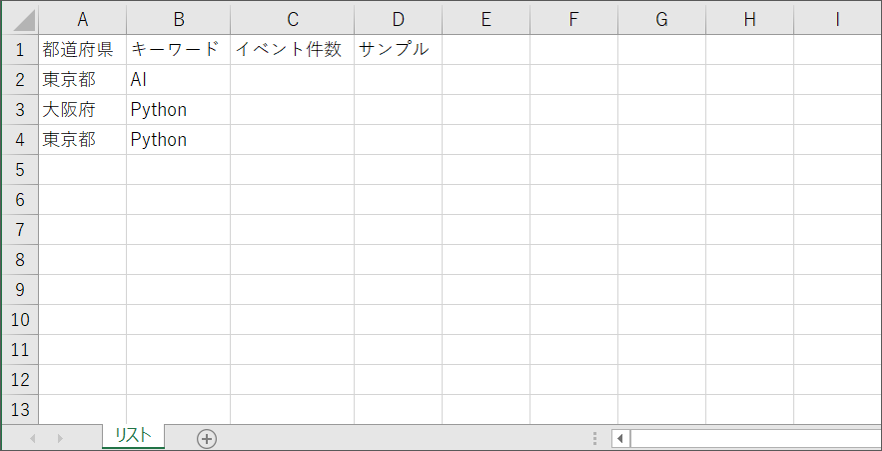Select the イベント件数 header cell
Screen dimensions: 882x451
coord(292,49)
